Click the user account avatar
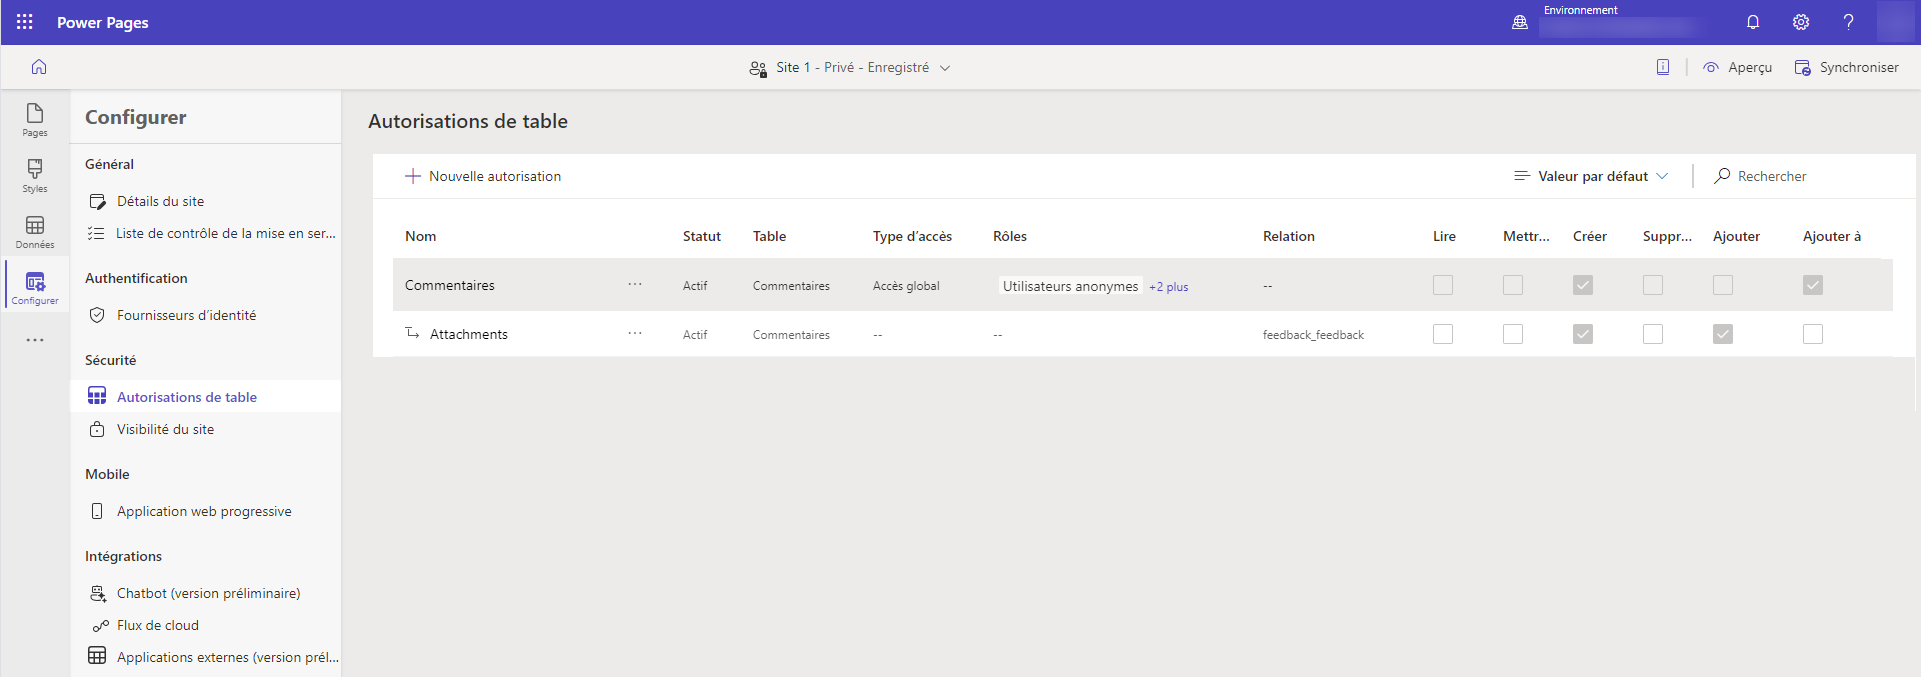1921x677 pixels. [1895, 22]
